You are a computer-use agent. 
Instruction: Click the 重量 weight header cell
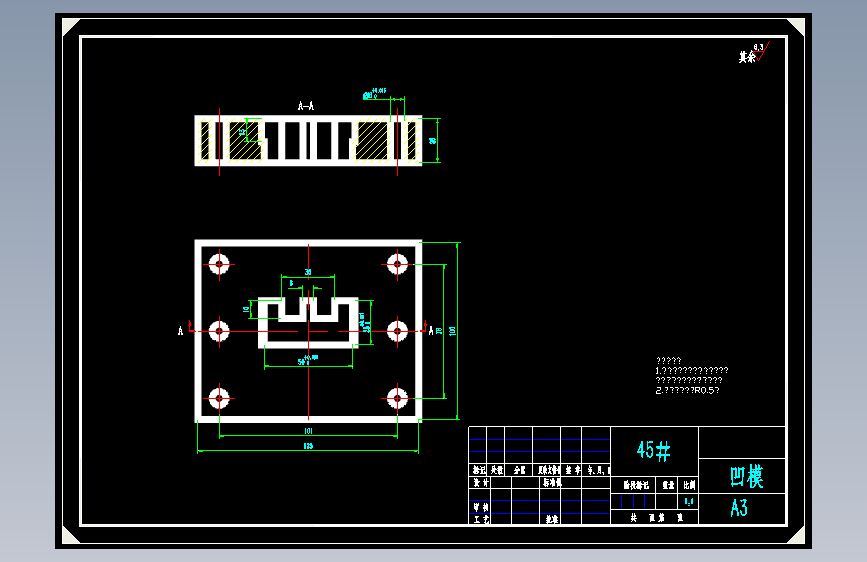[x=668, y=485]
